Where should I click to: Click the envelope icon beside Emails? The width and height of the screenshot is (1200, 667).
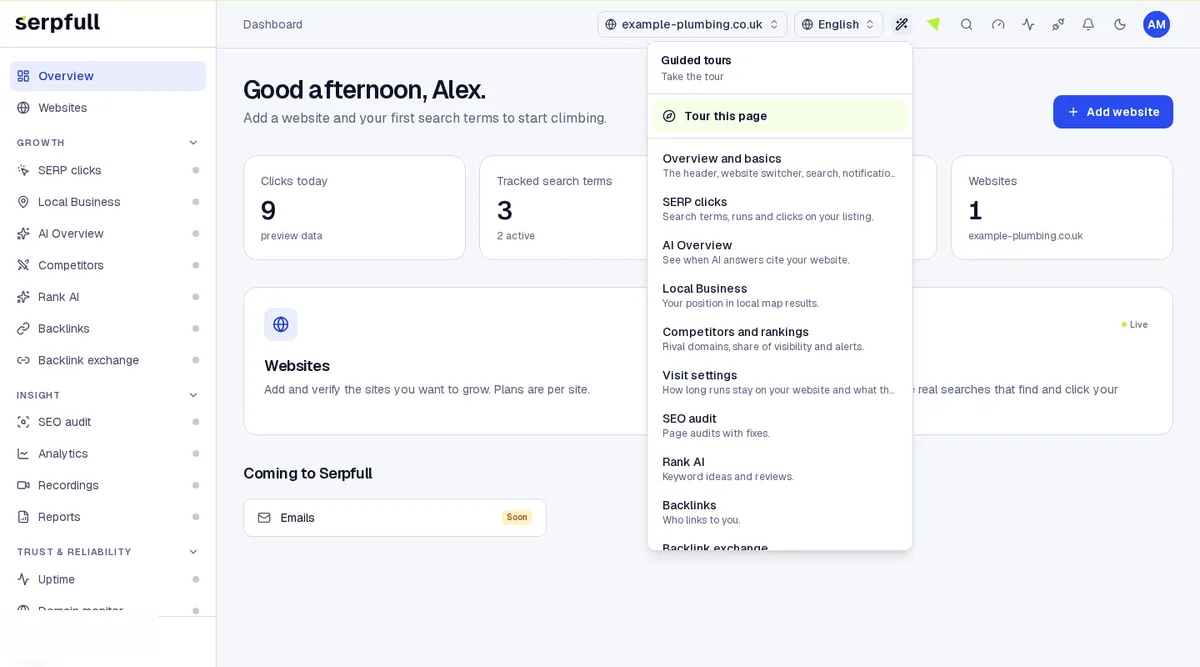tap(265, 518)
